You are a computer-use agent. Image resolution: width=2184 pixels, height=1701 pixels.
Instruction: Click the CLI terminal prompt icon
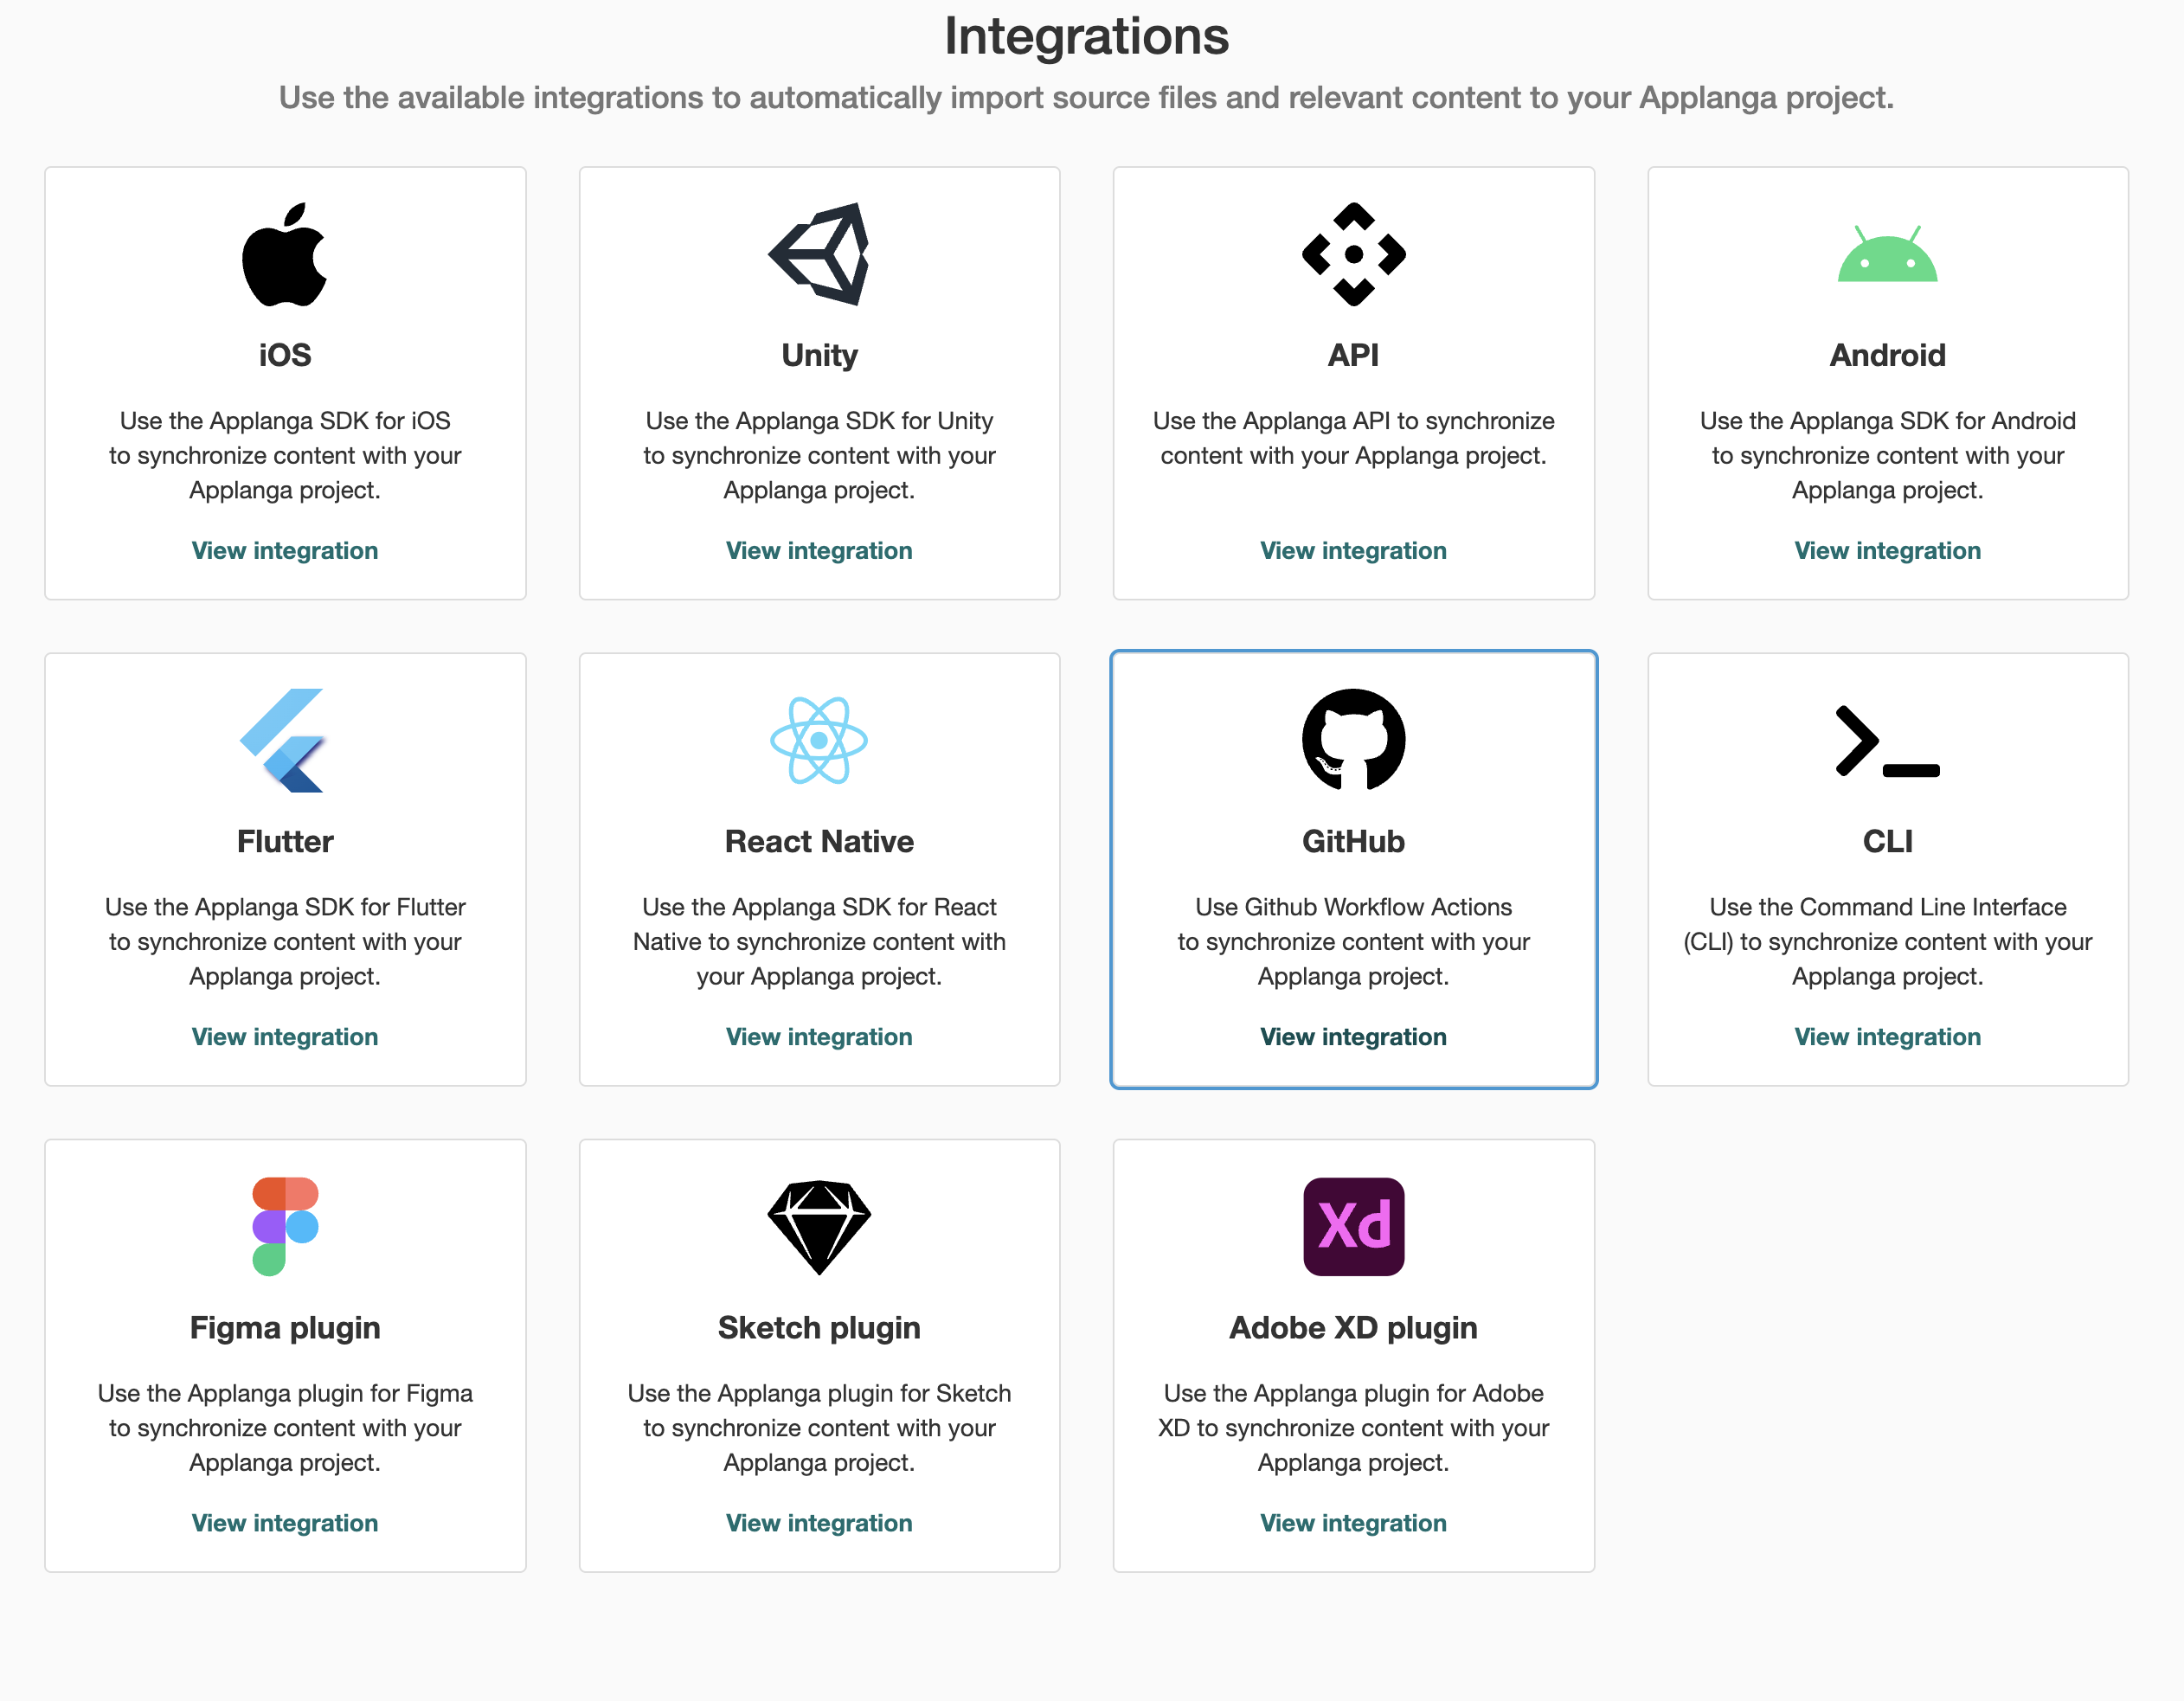pyautogui.click(x=1887, y=741)
